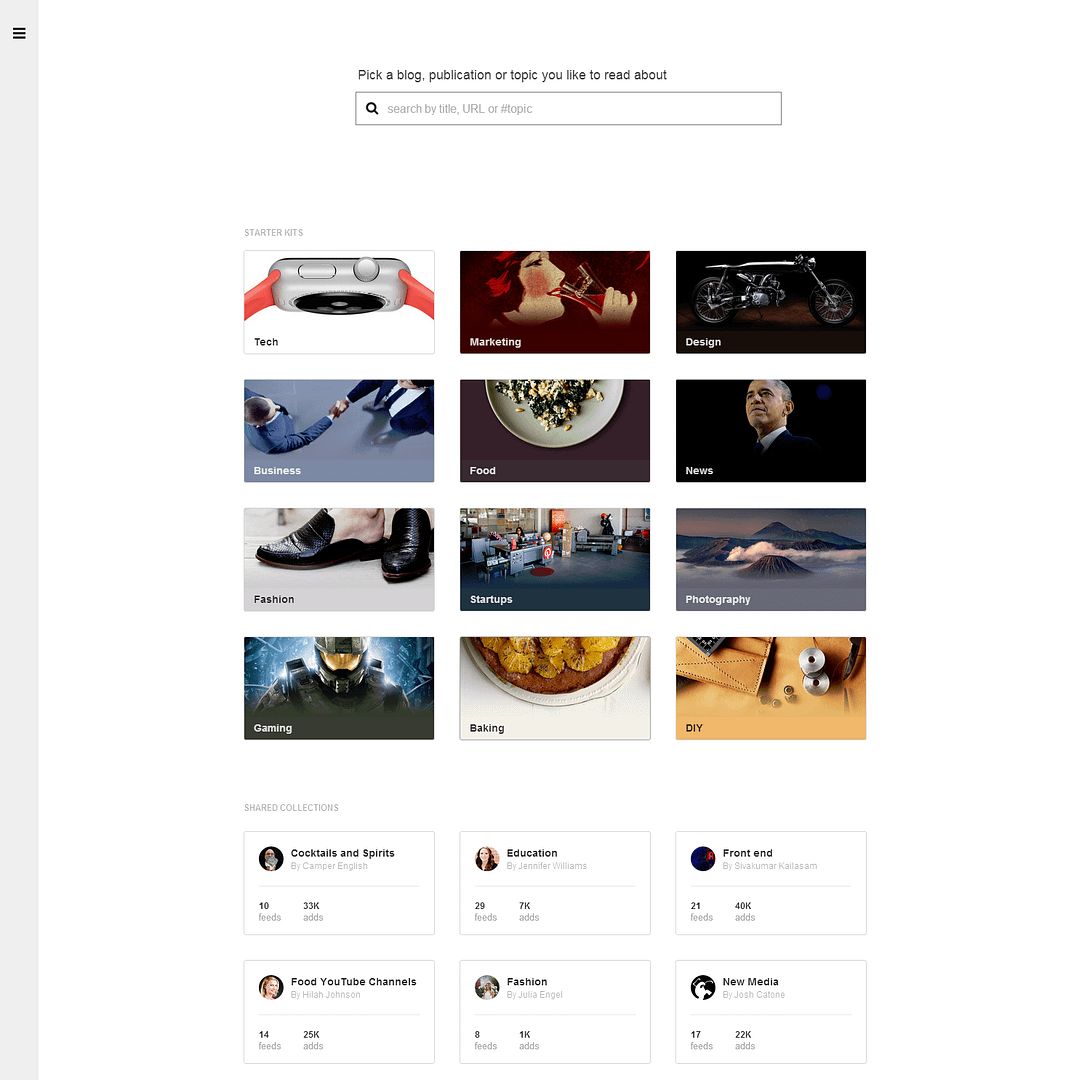Click Hilah Johnson's avatar photo
Screen dimensions: 1071x1080
[271, 987]
